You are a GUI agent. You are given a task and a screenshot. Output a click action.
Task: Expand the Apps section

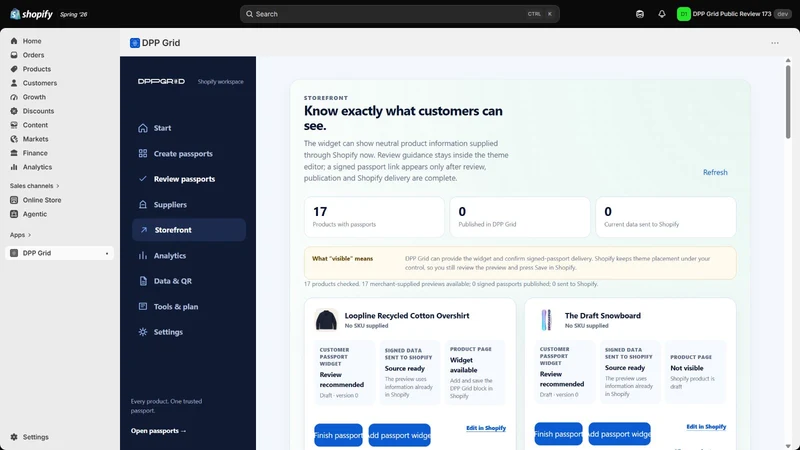point(20,235)
